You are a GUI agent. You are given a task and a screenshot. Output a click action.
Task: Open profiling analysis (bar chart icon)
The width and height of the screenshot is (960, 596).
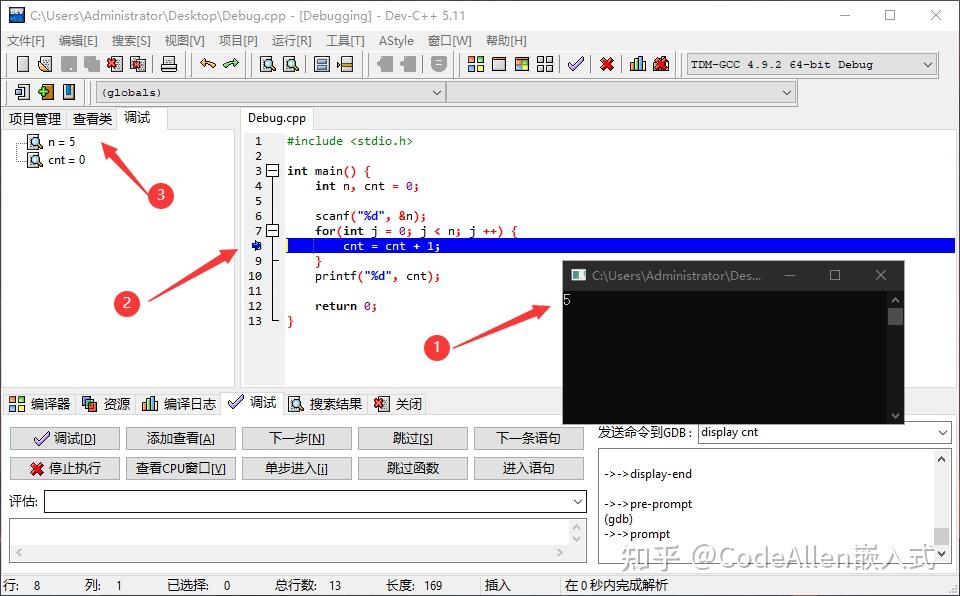[x=637, y=64]
